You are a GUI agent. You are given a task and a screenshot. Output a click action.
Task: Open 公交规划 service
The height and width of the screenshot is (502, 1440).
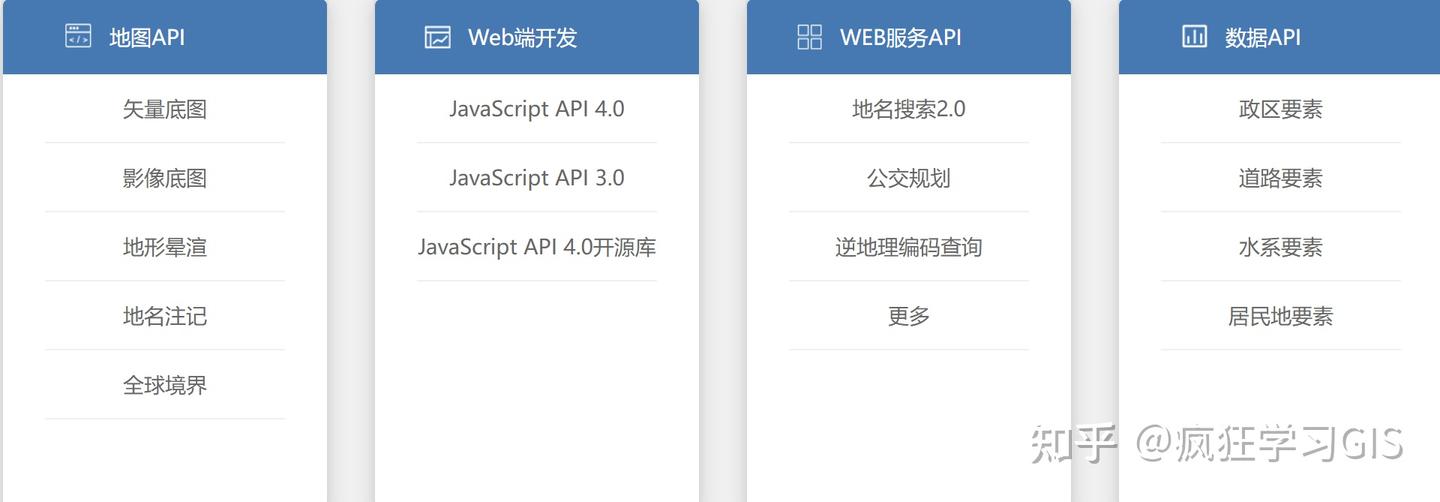pos(909,178)
